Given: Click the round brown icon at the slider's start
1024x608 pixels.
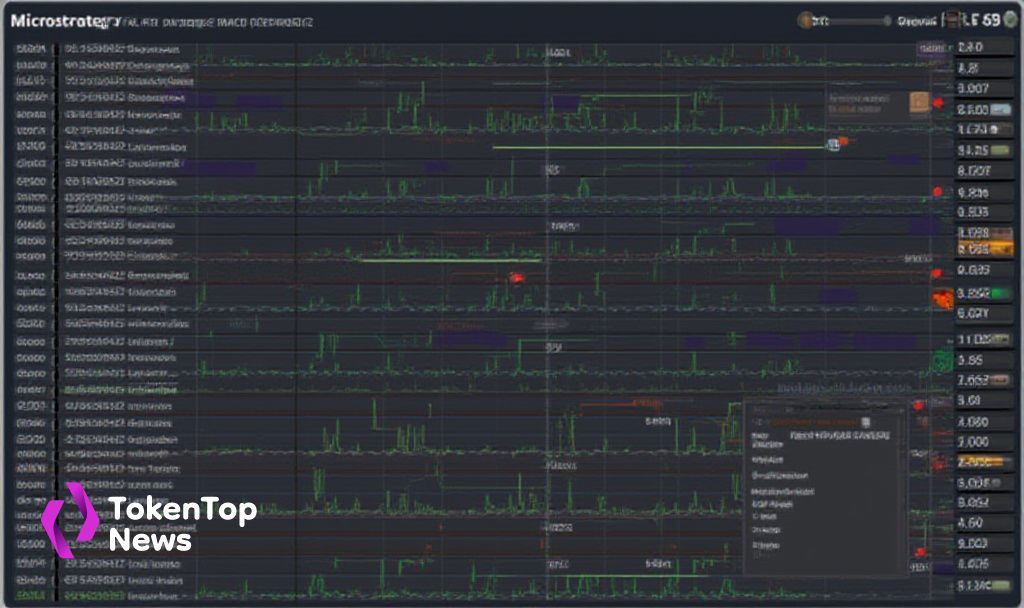Looking at the screenshot, I should coord(805,21).
